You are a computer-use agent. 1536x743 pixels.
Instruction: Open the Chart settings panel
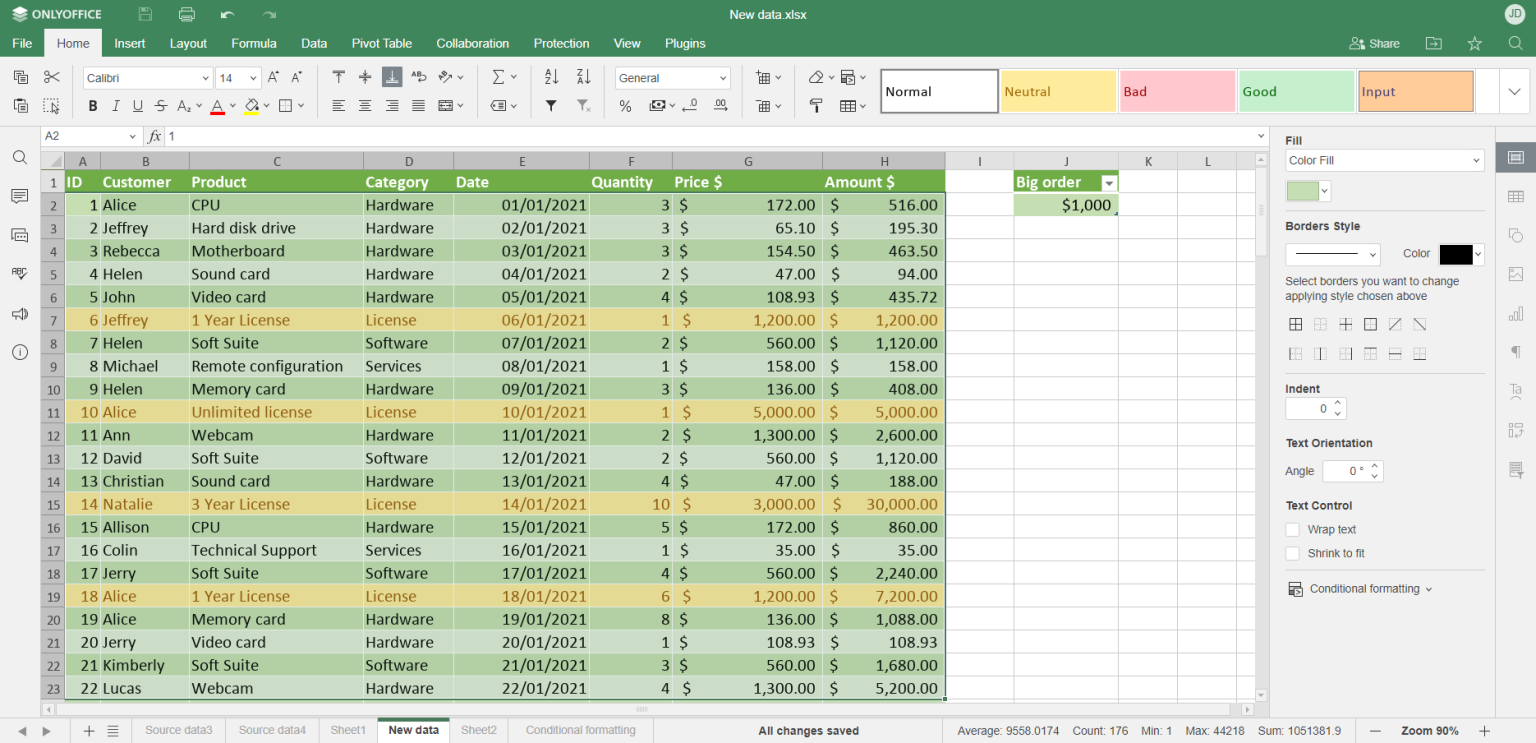click(1516, 313)
